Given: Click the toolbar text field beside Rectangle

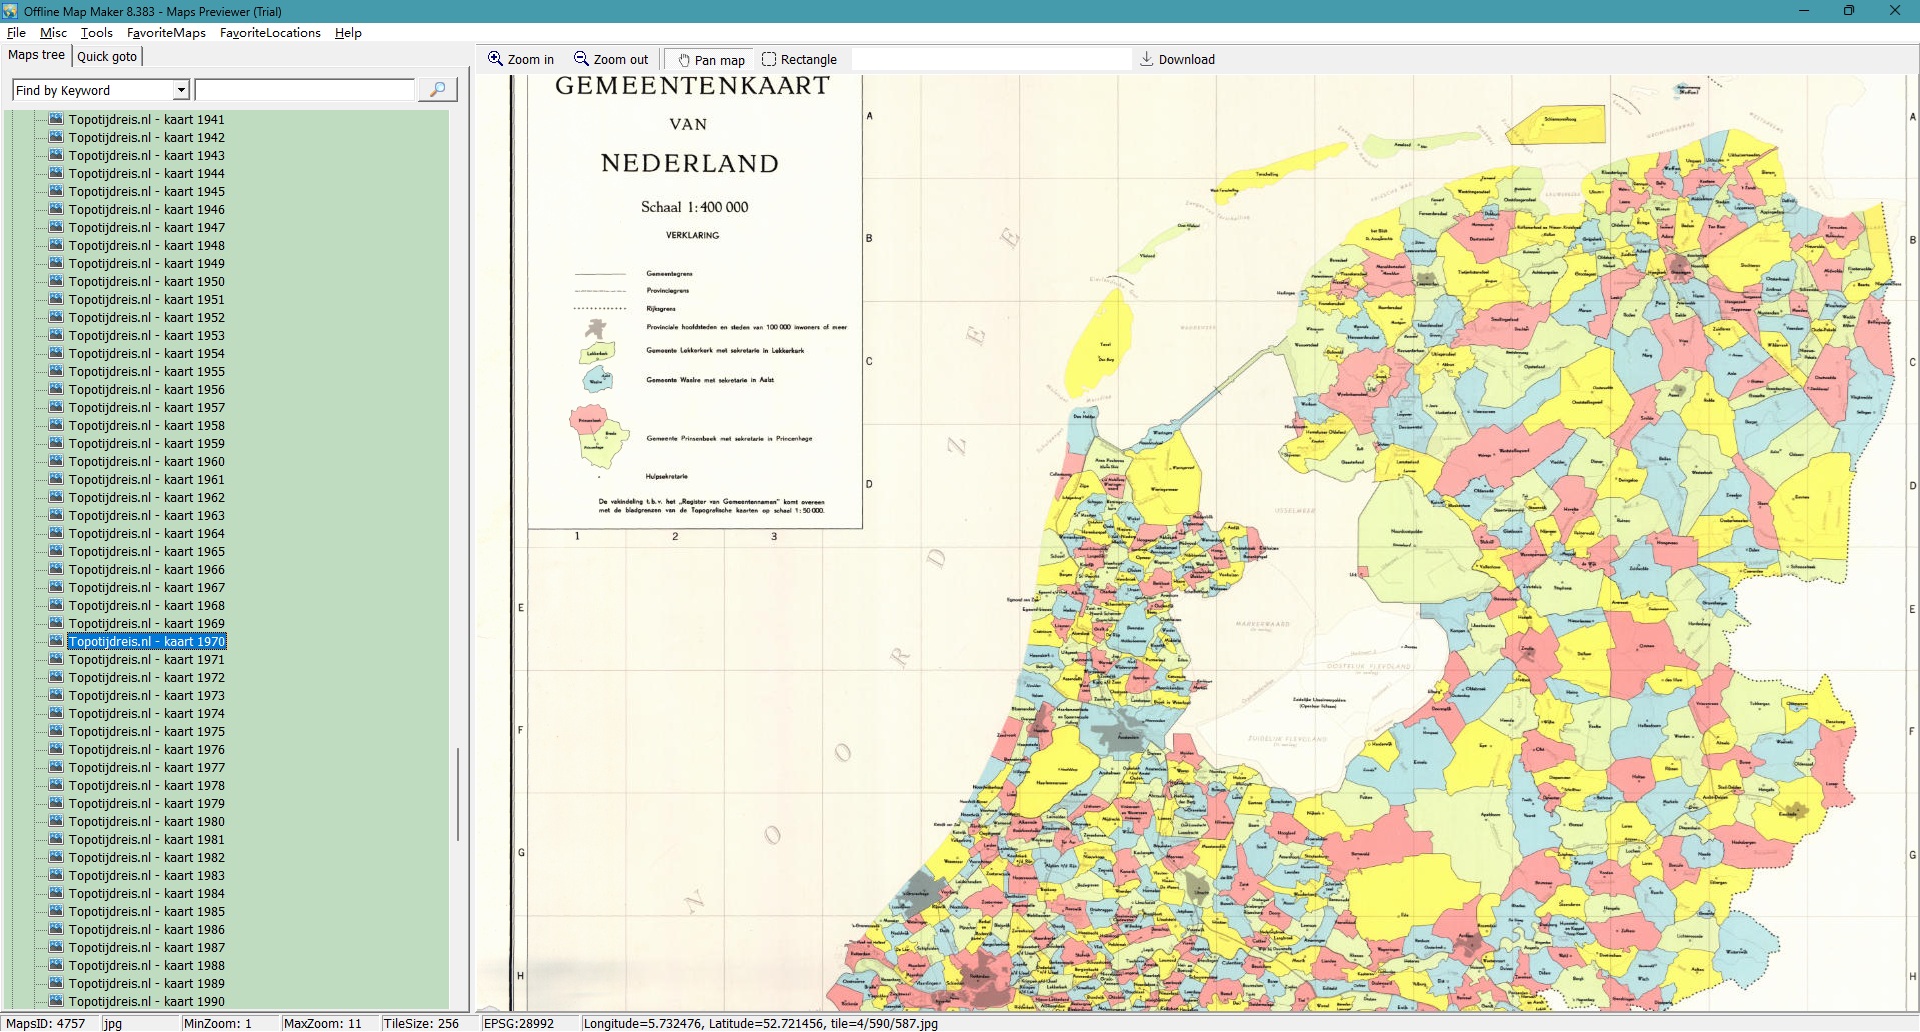Looking at the screenshot, I should [990, 60].
